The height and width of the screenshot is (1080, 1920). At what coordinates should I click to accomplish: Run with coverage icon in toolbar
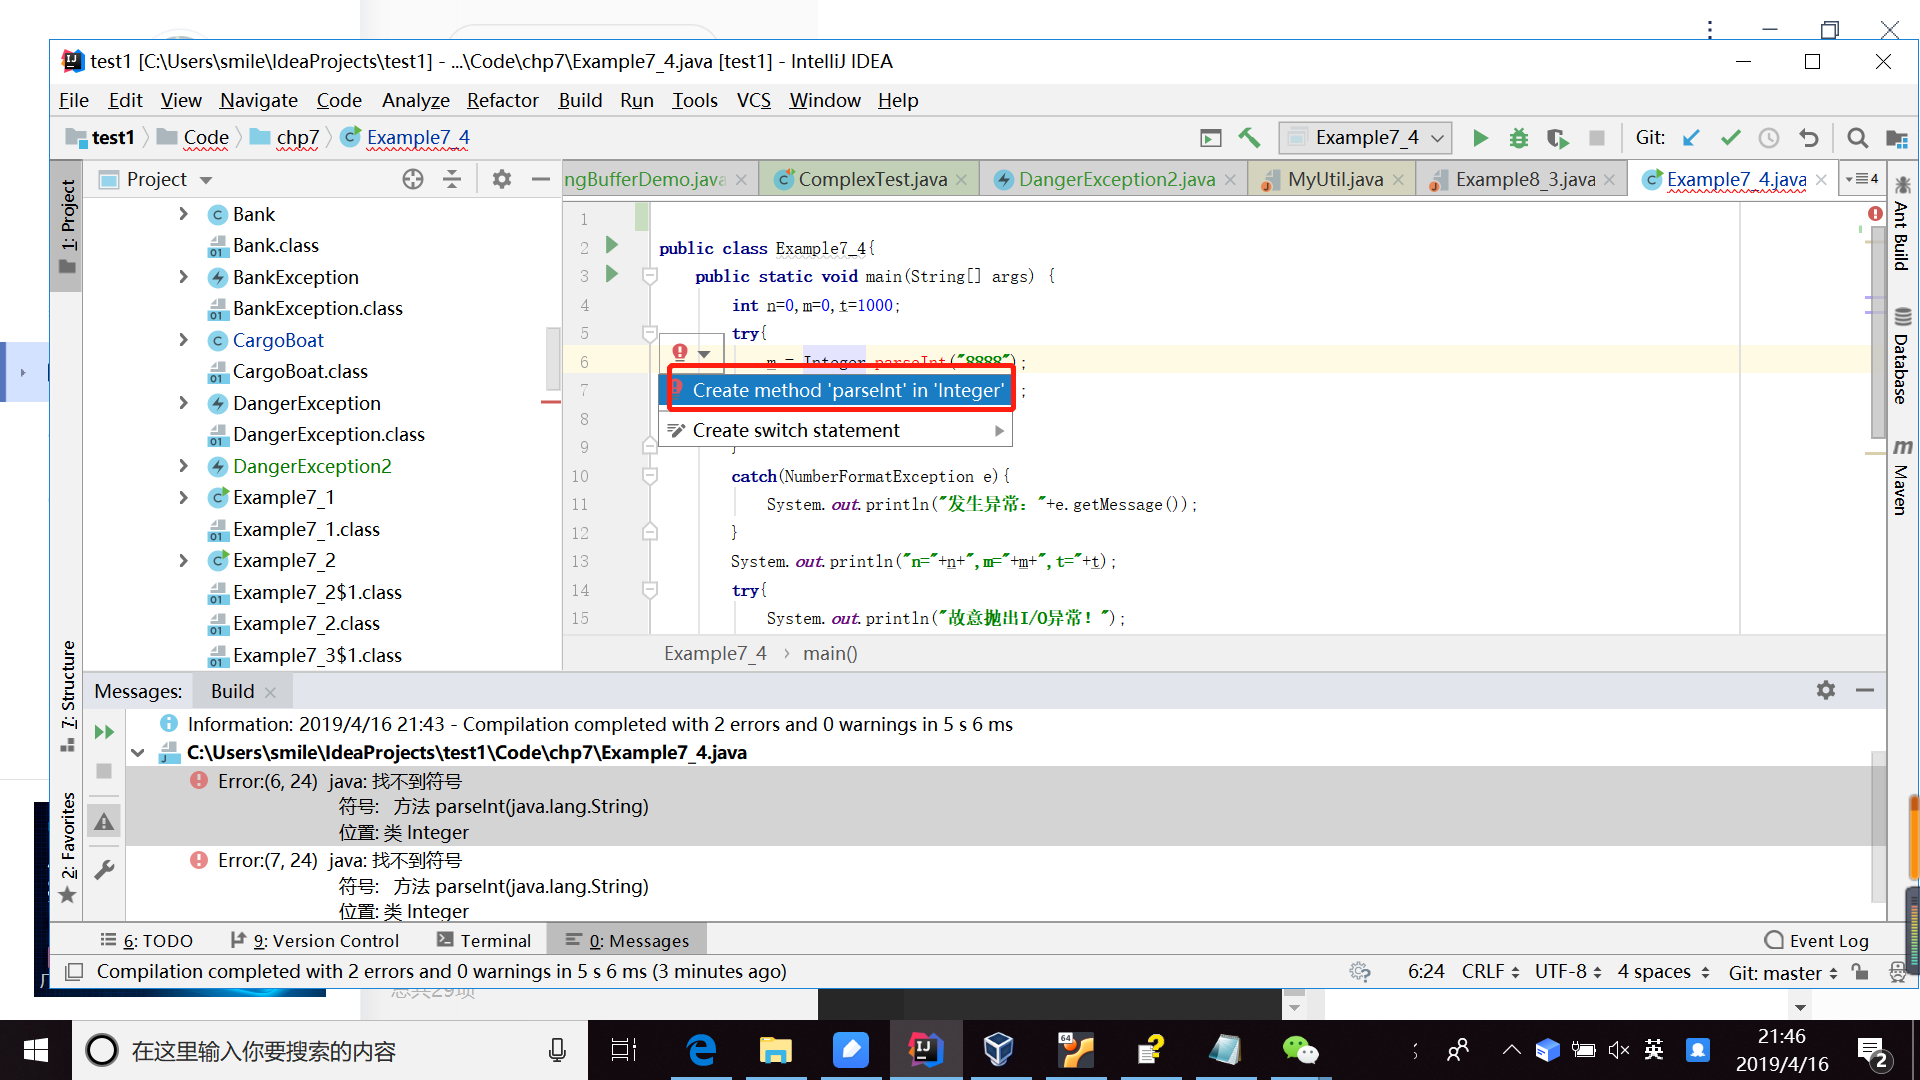(x=1557, y=138)
